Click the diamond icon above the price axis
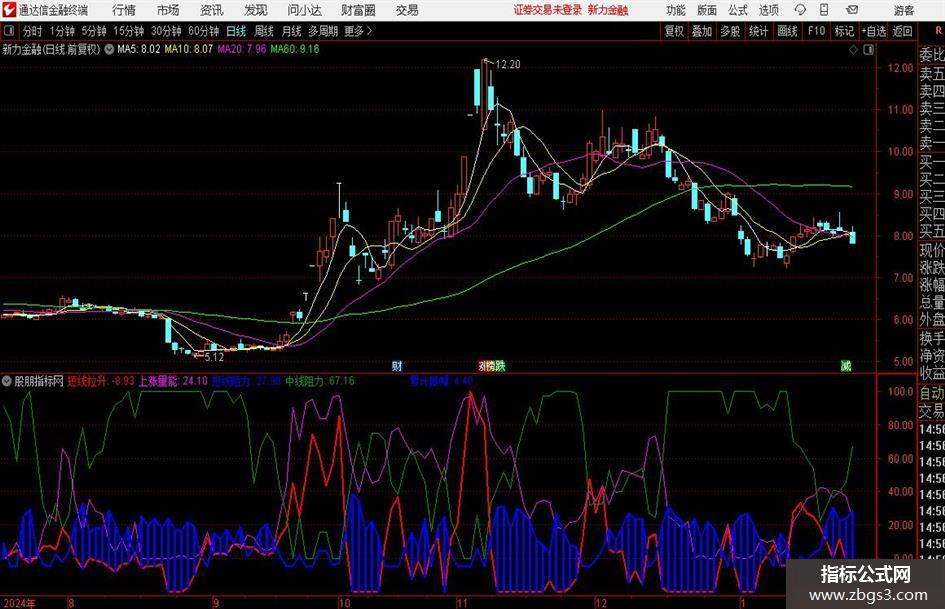945x609 pixels. [853, 50]
